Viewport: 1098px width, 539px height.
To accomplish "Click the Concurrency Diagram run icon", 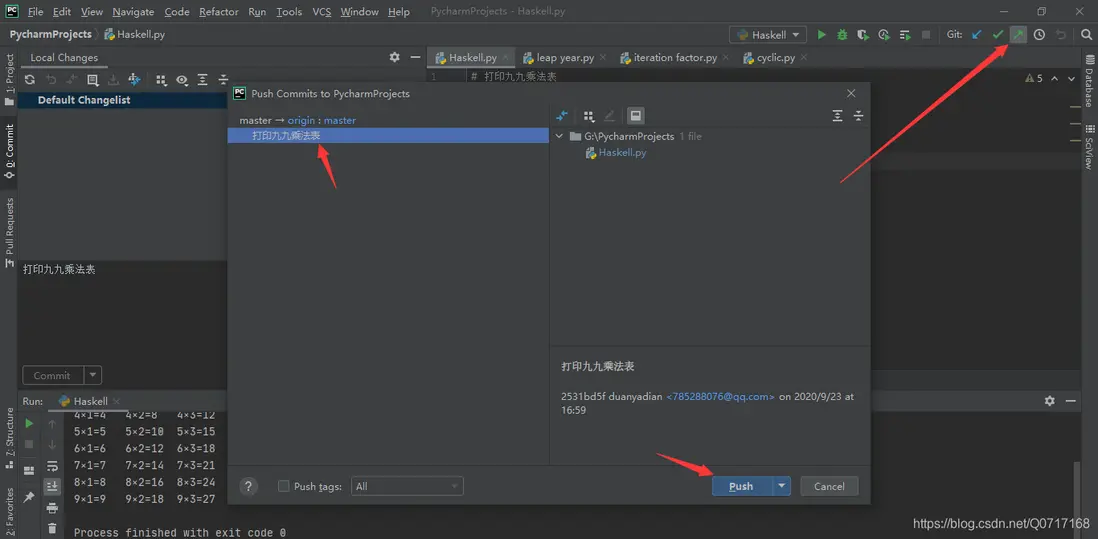I will [x=905, y=34].
